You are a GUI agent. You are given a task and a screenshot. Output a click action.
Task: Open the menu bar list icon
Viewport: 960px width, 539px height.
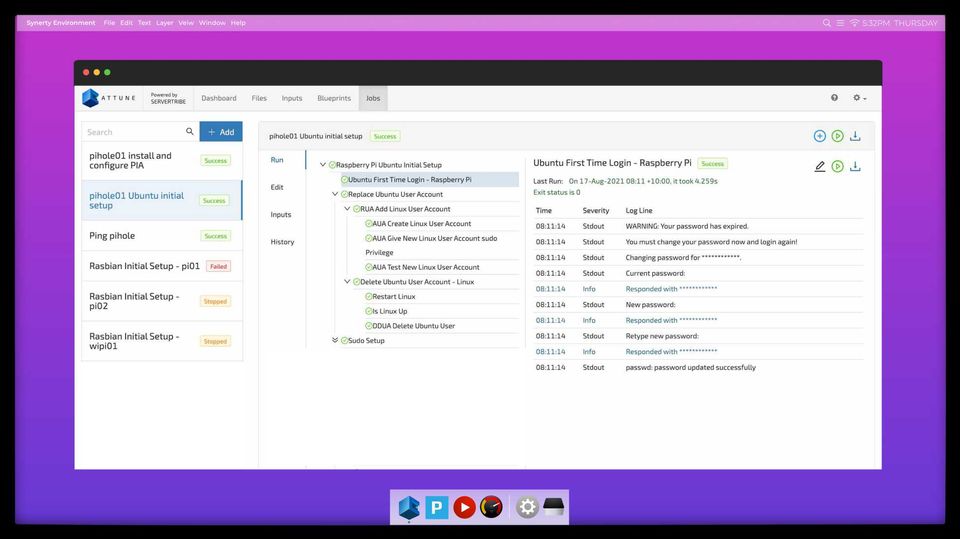[x=840, y=23]
